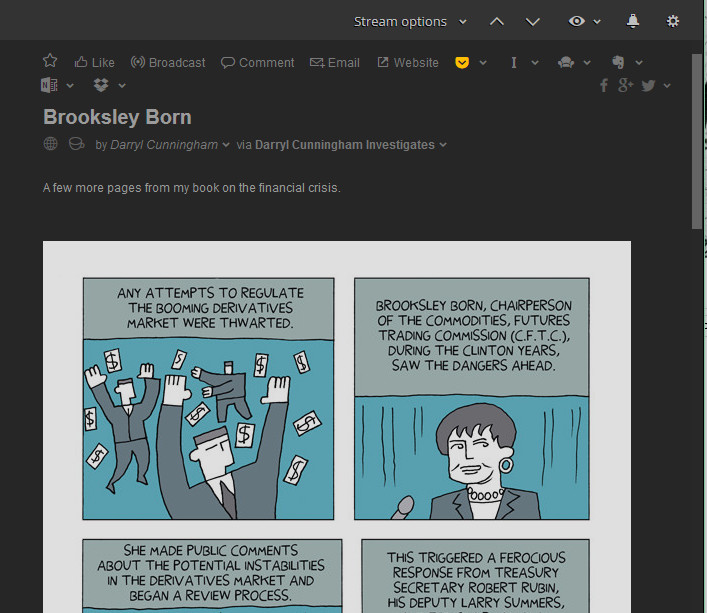Share on Twitter

click(648, 86)
